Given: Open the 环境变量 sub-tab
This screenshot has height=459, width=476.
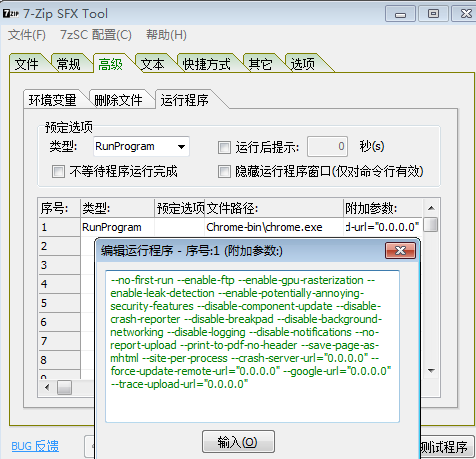Looking at the screenshot, I should [x=53, y=100].
